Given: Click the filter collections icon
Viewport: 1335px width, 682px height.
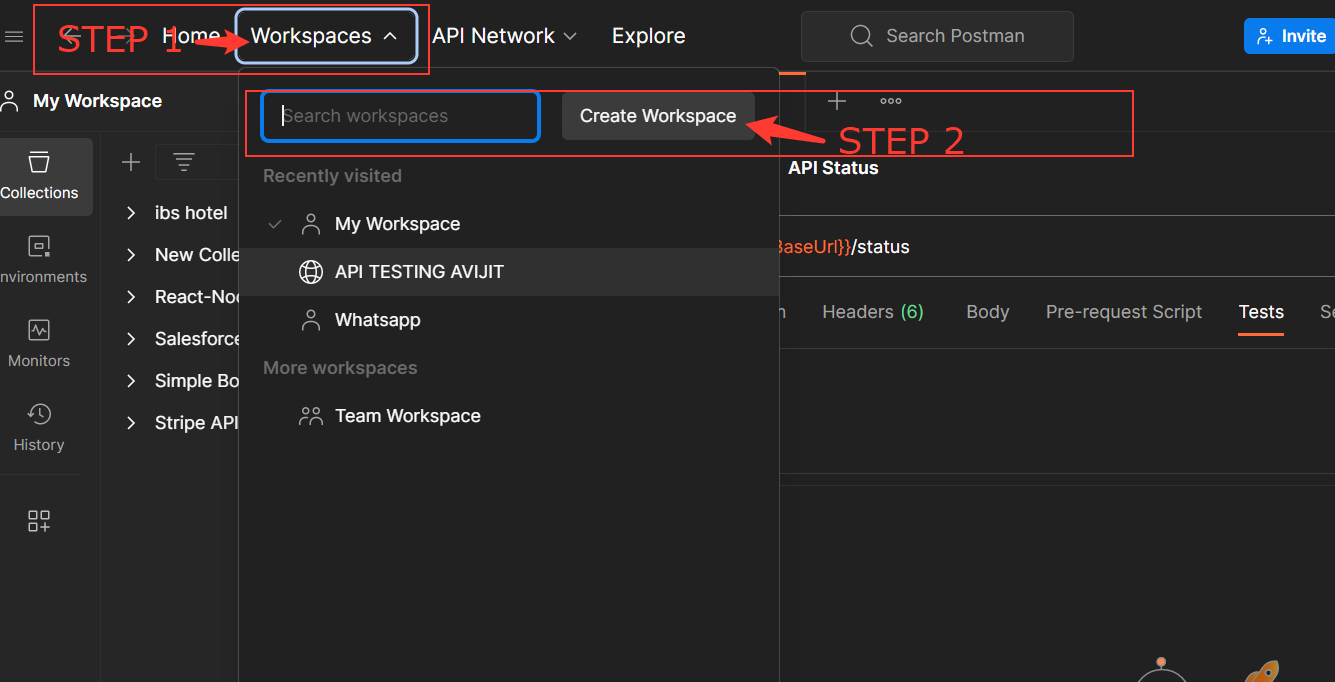Looking at the screenshot, I should tap(184, 162).
